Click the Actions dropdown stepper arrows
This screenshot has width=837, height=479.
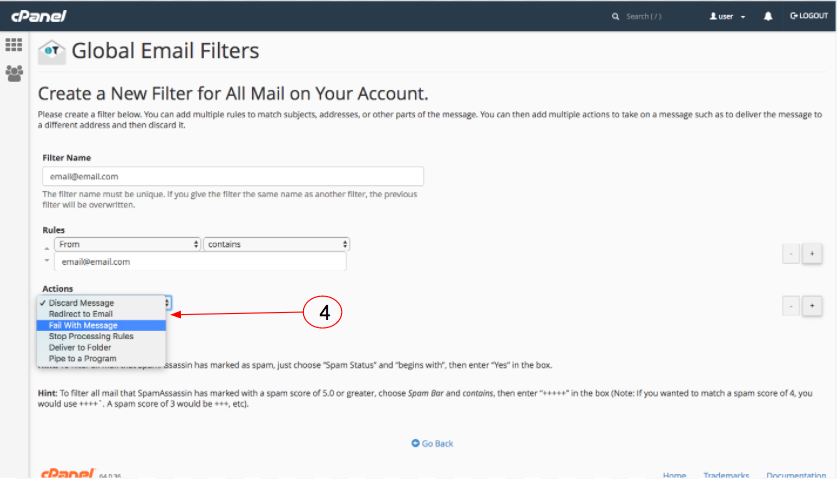[168, 303]
